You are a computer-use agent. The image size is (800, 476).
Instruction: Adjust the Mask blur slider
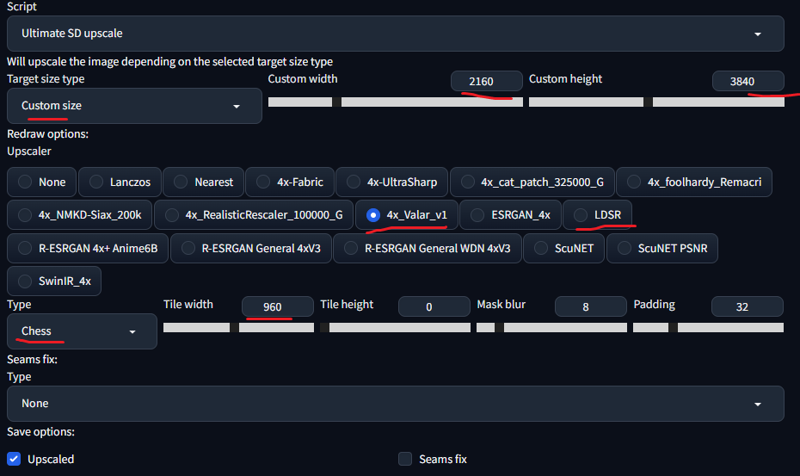[552, 328]
